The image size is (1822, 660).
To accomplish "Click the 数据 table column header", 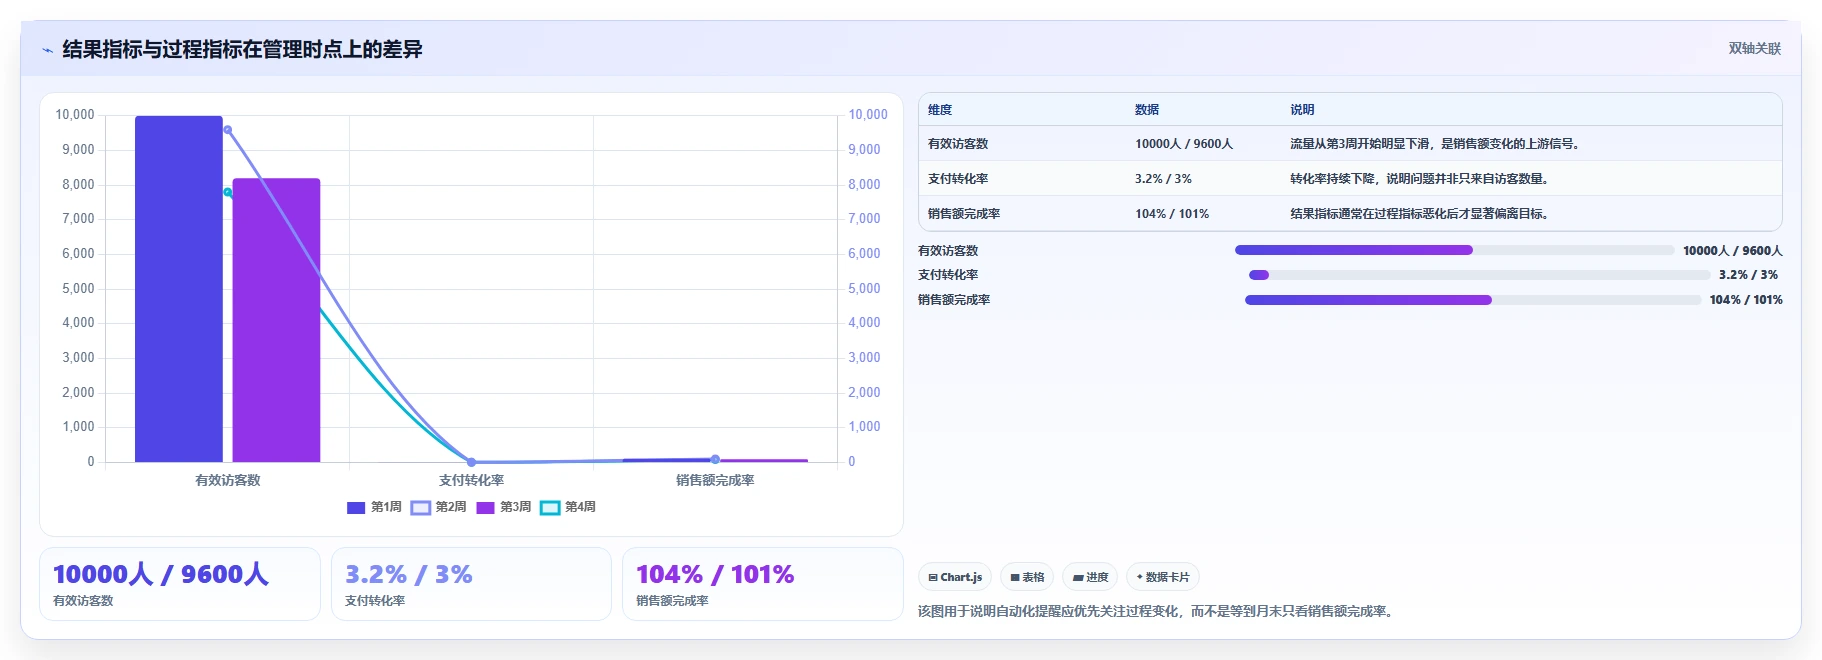I will coord(1147,110).
